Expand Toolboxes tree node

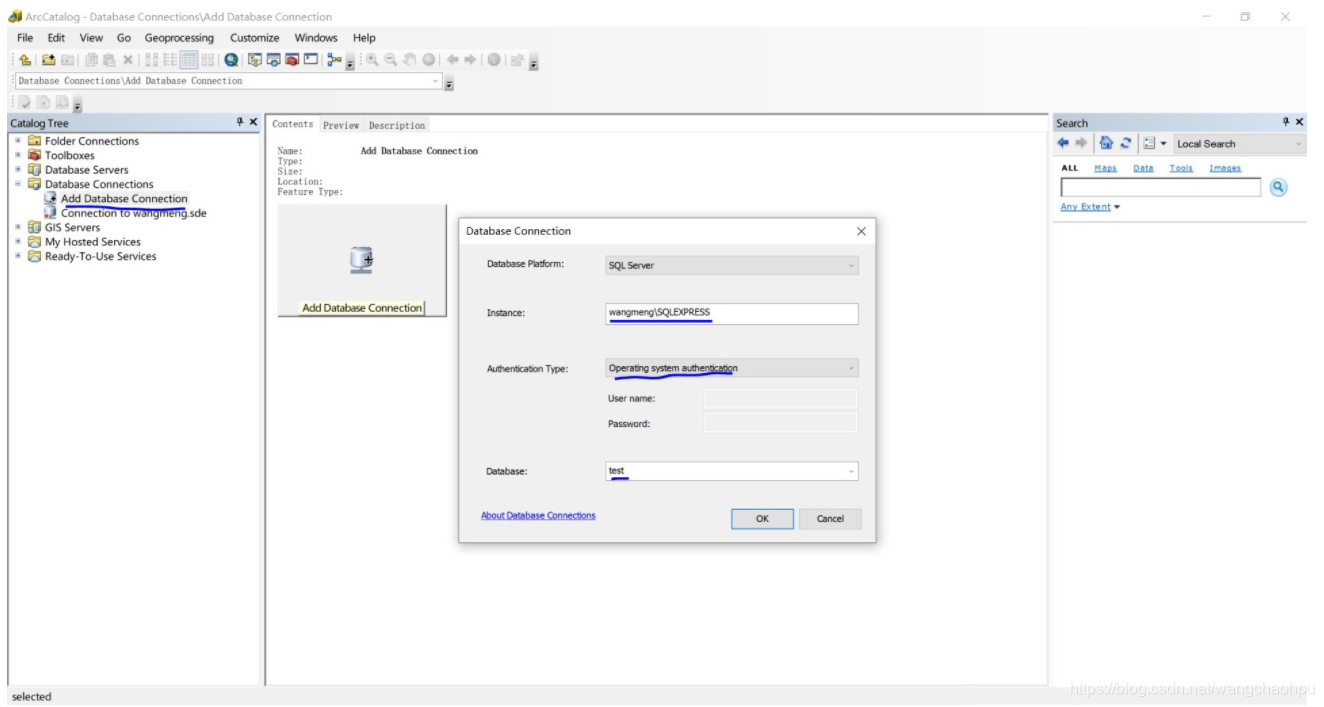(x=18, y=155)
